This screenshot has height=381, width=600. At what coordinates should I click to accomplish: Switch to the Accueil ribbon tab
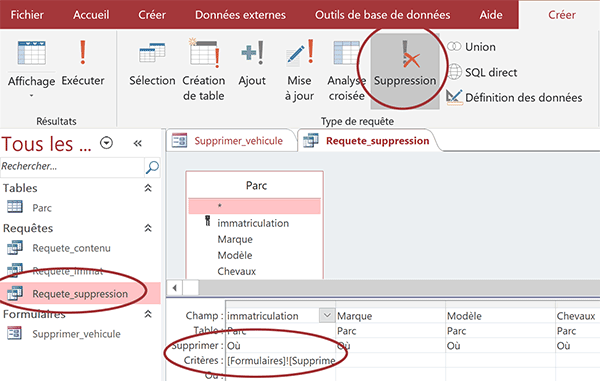click(91, 15)
